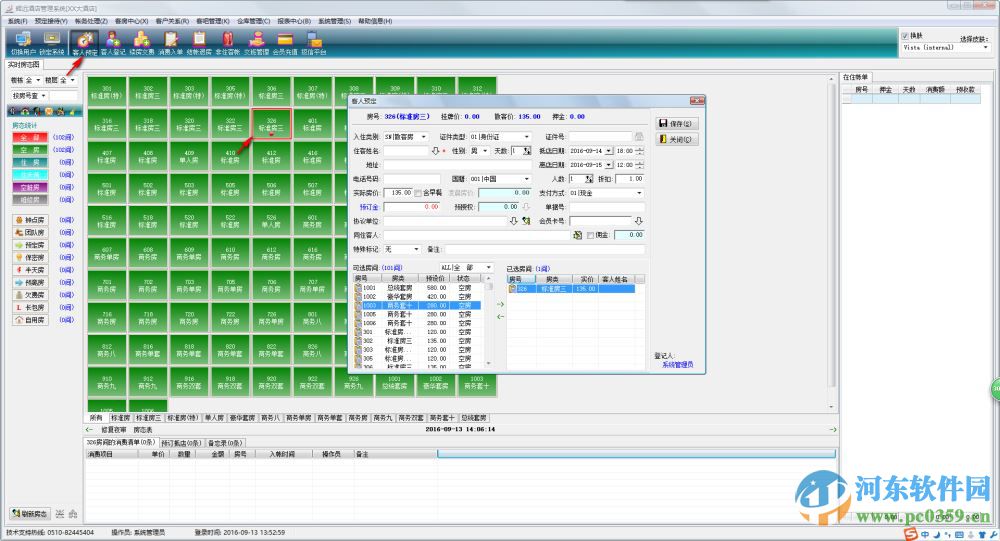Click the 关闭 close button in dialog

point(676,139)
